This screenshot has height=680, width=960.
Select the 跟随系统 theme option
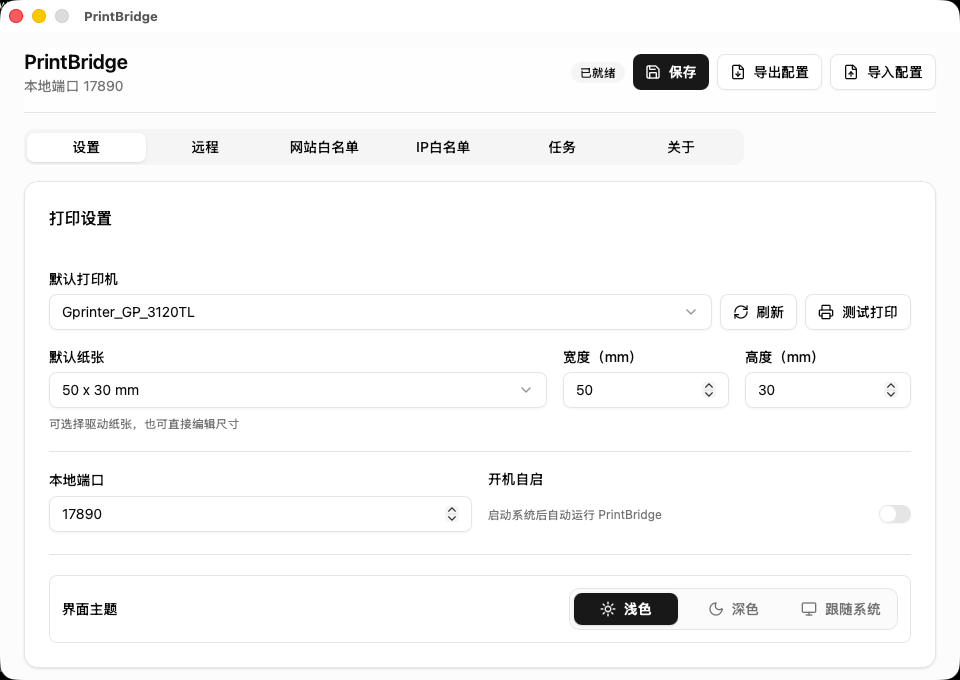841,609
